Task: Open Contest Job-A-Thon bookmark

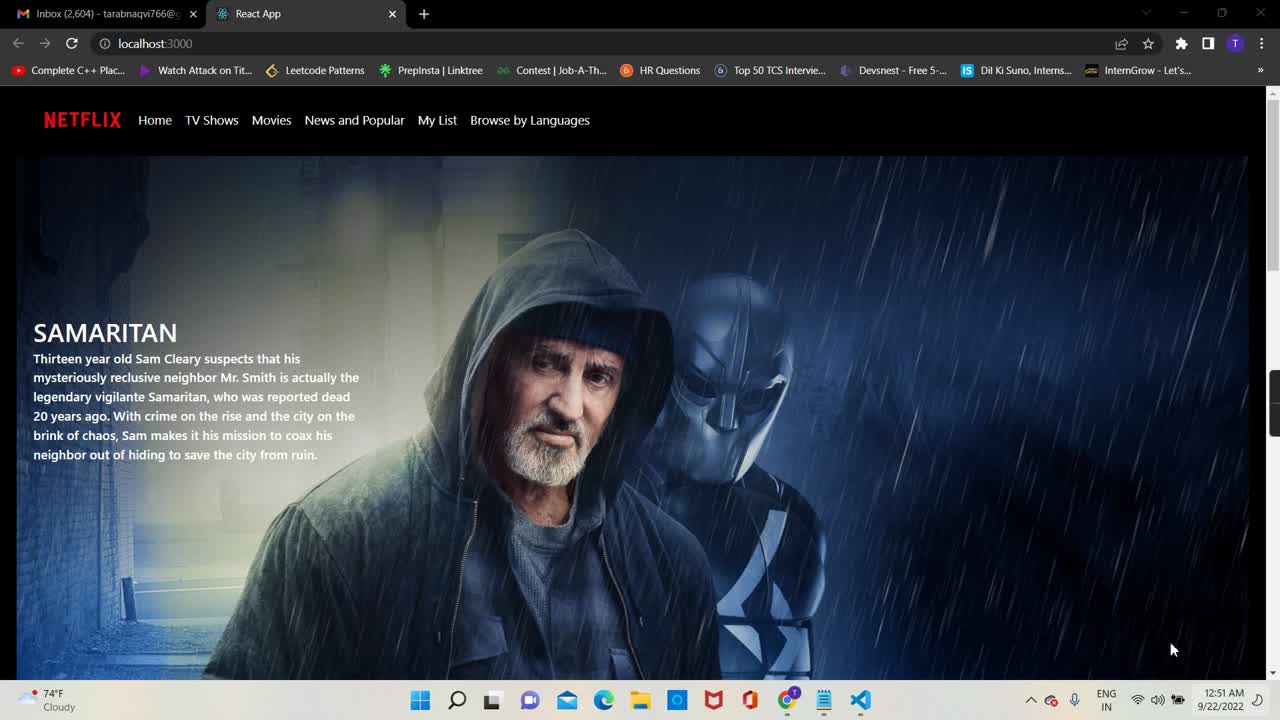Action: coord(552,70)
